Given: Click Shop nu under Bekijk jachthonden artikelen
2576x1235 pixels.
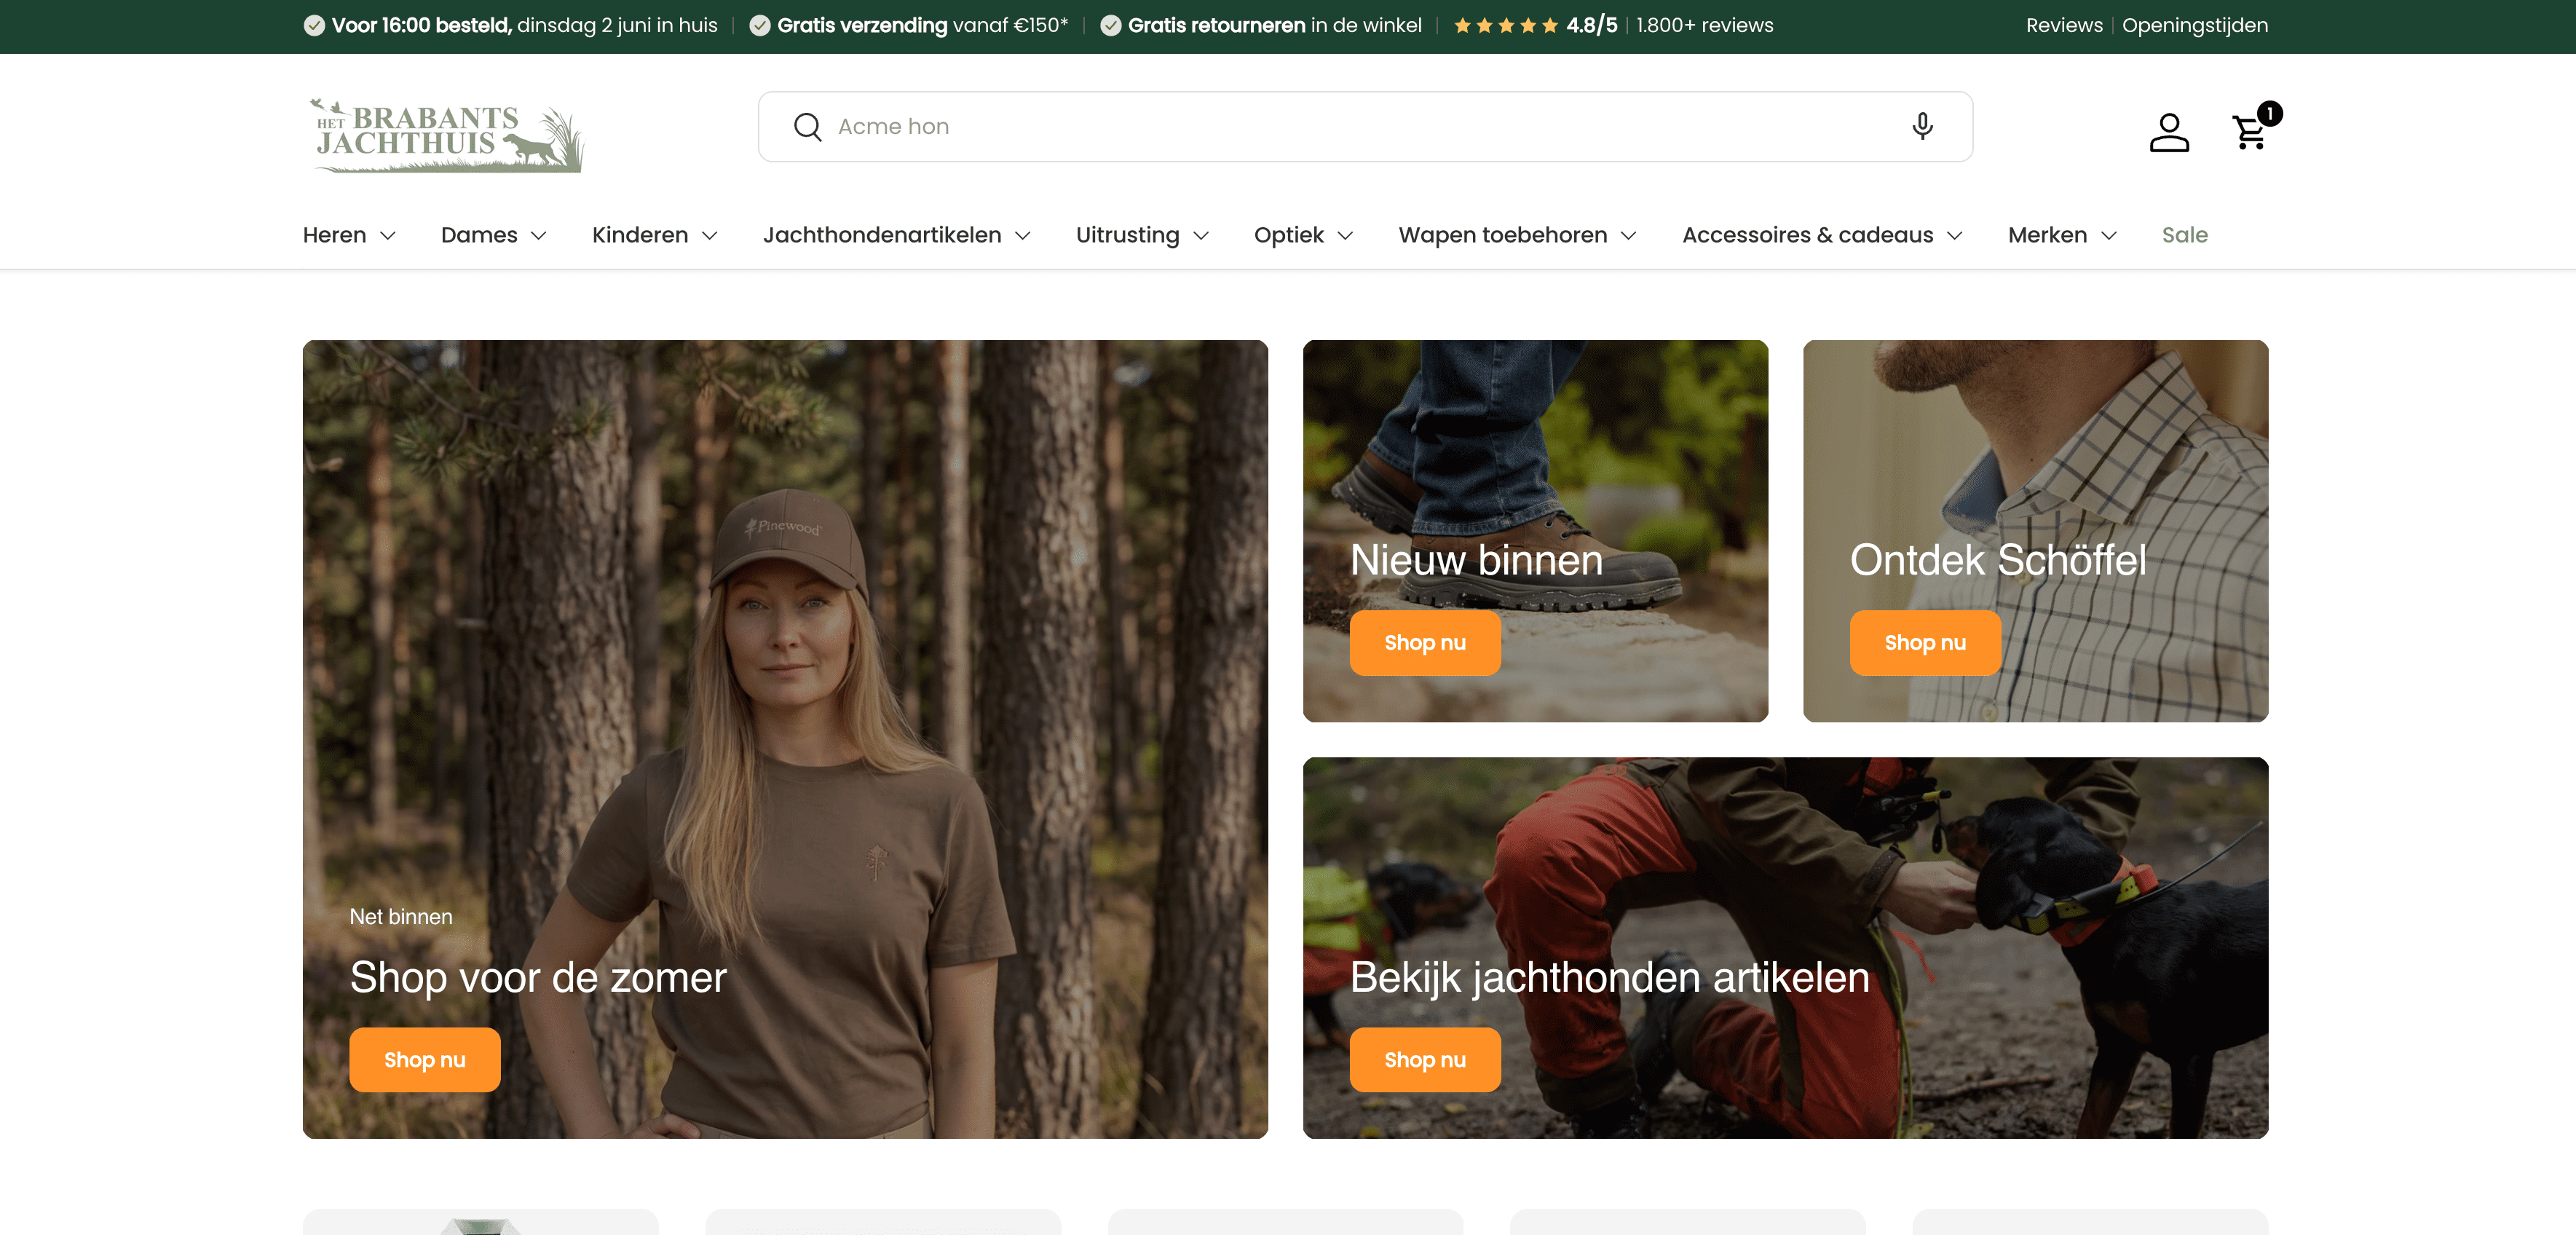Looking at the screenshot, I should pyautogui.click(x=1424, y=1059).
